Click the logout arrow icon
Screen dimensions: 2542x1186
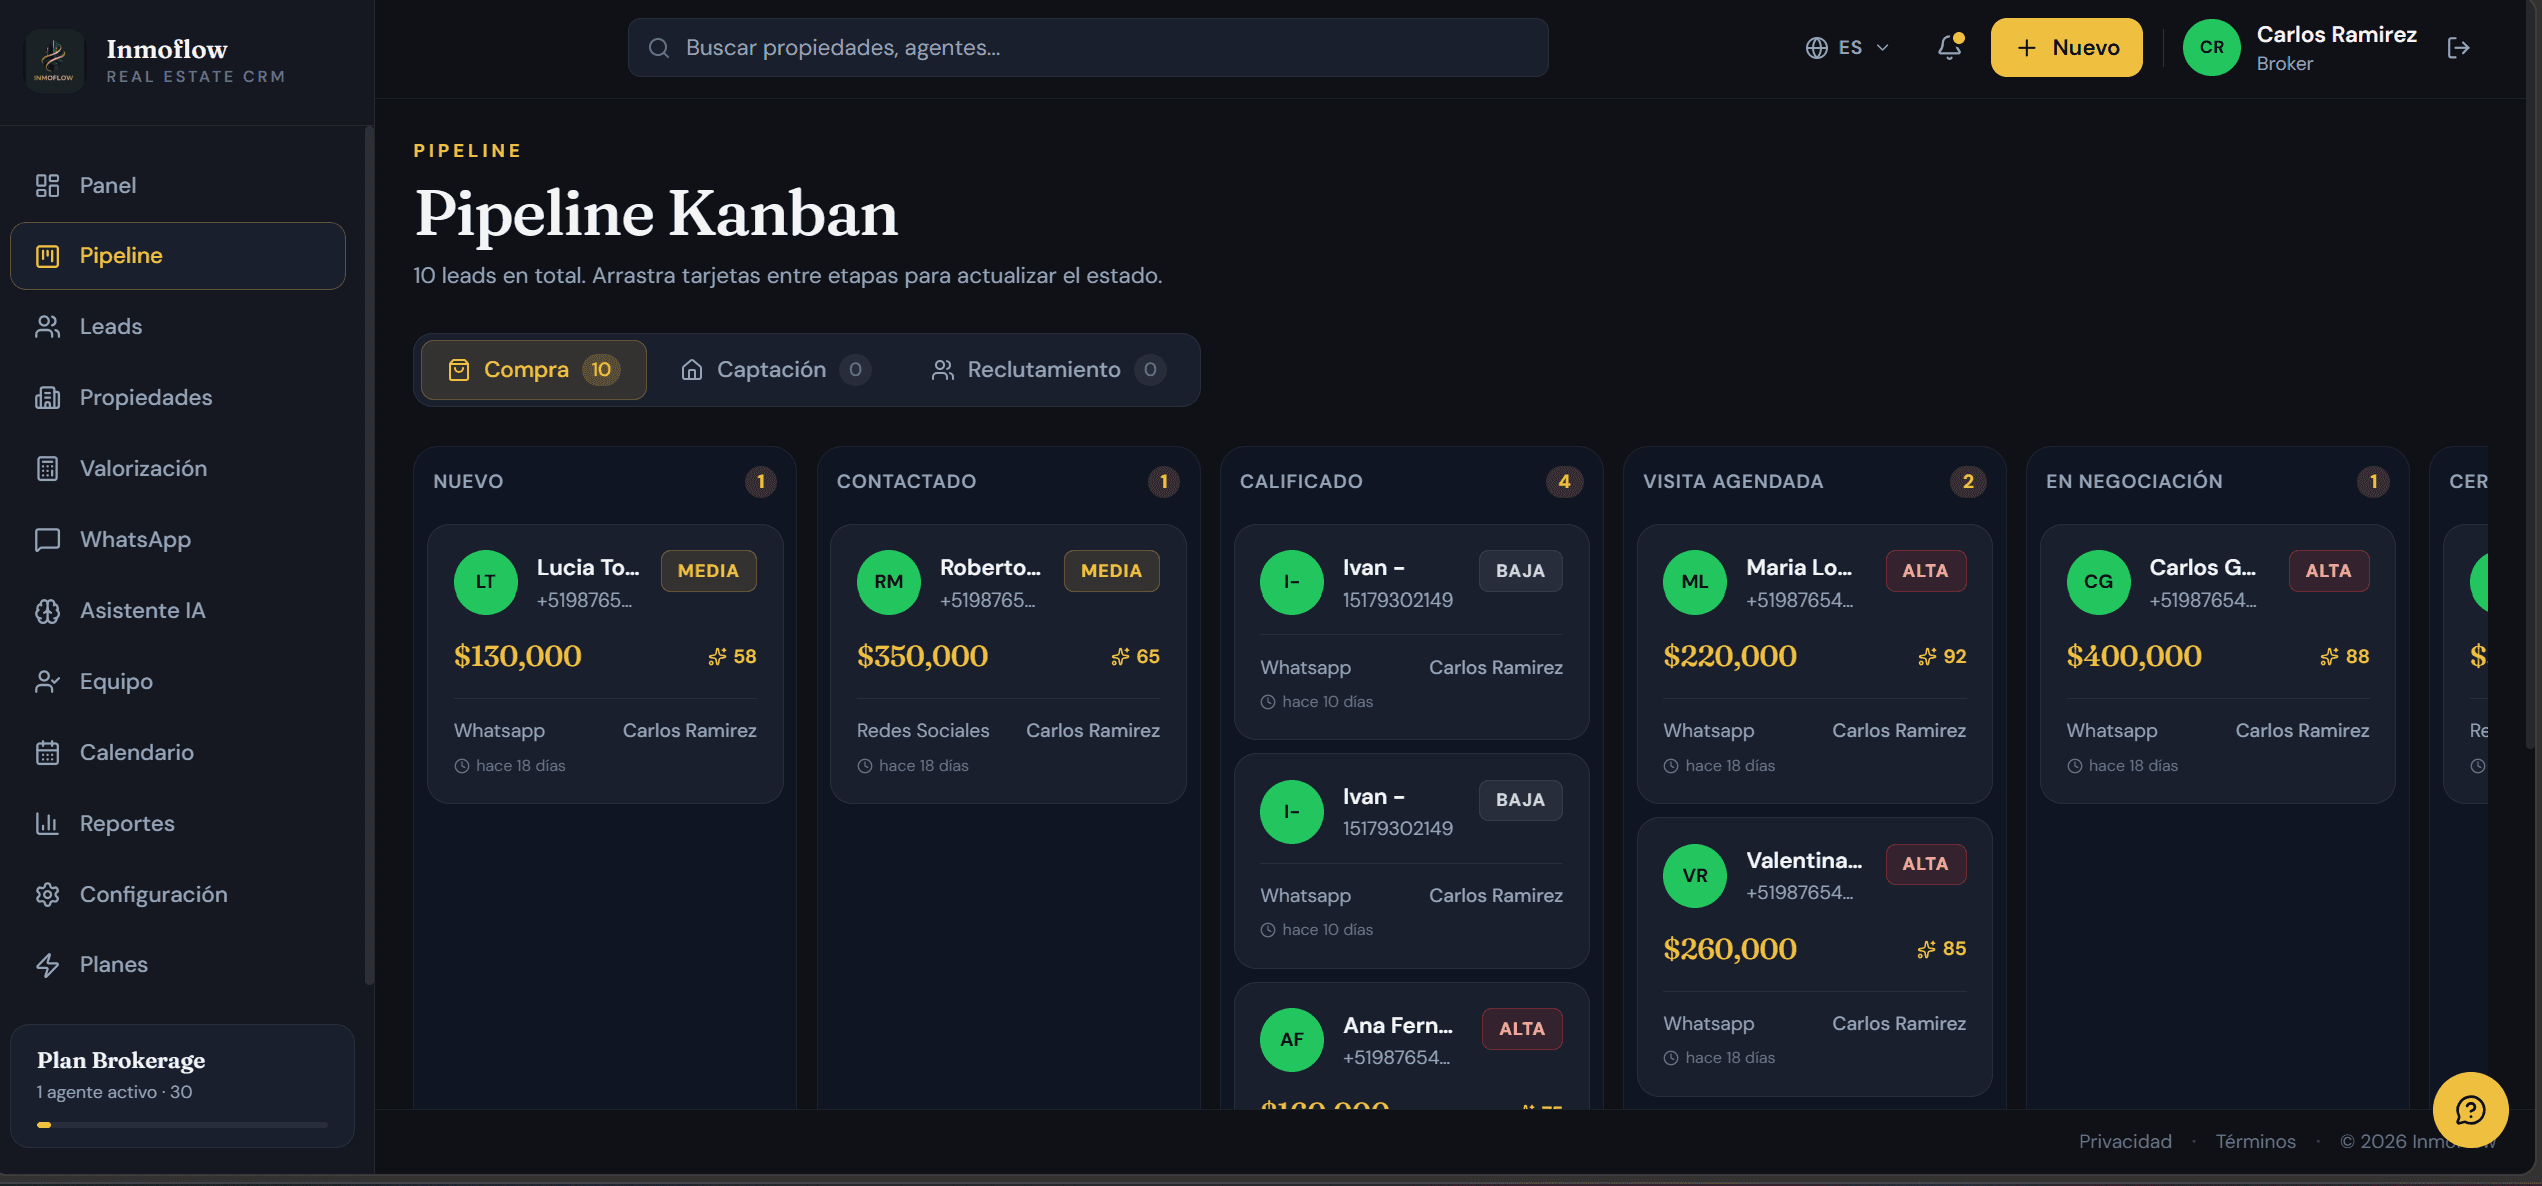click(2459, 48)
